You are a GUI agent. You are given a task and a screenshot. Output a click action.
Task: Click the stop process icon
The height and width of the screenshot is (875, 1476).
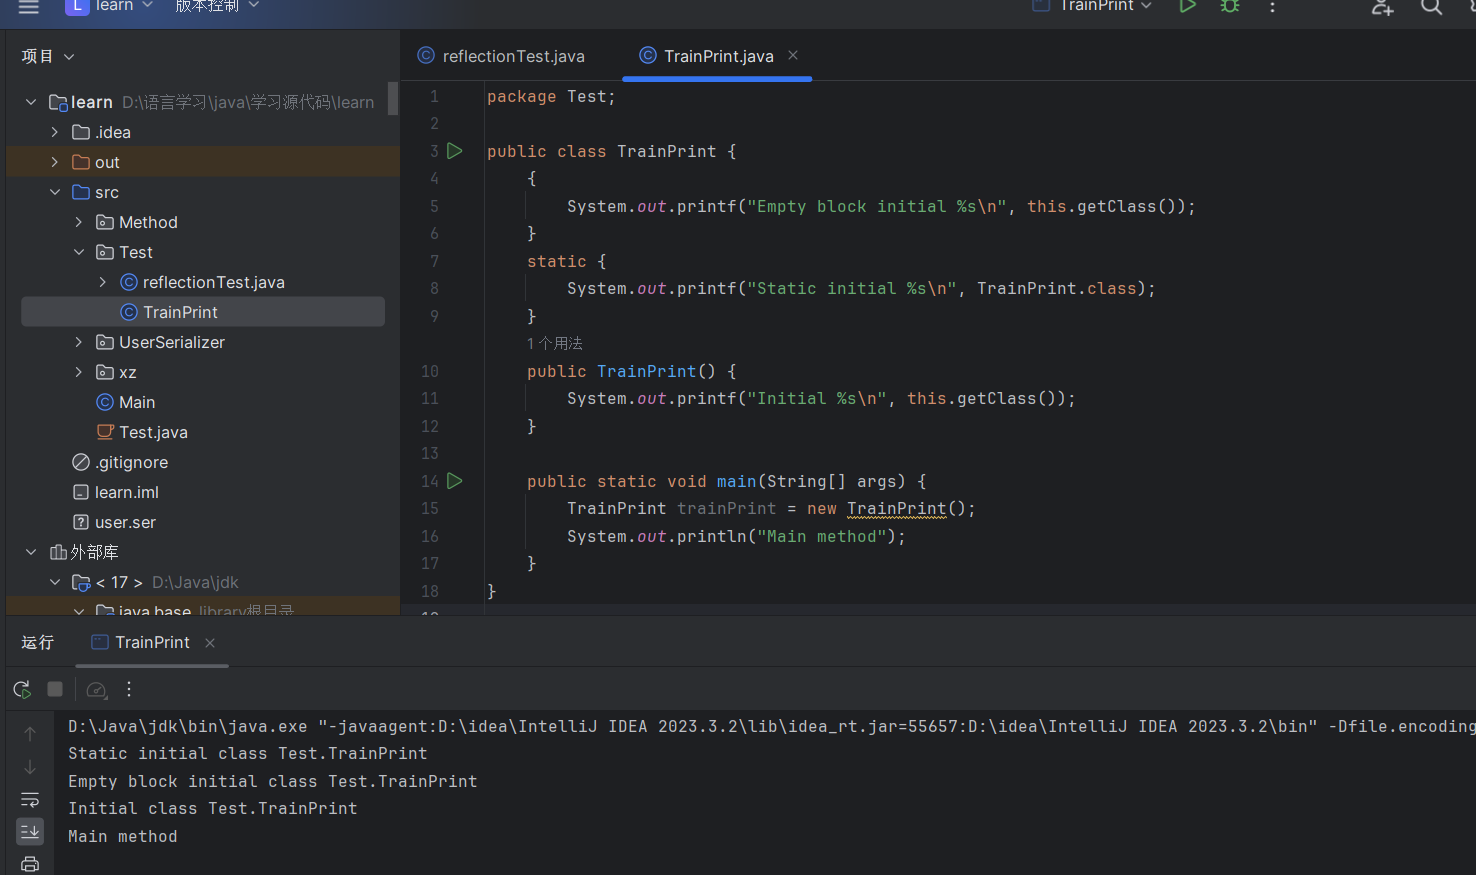55,689
